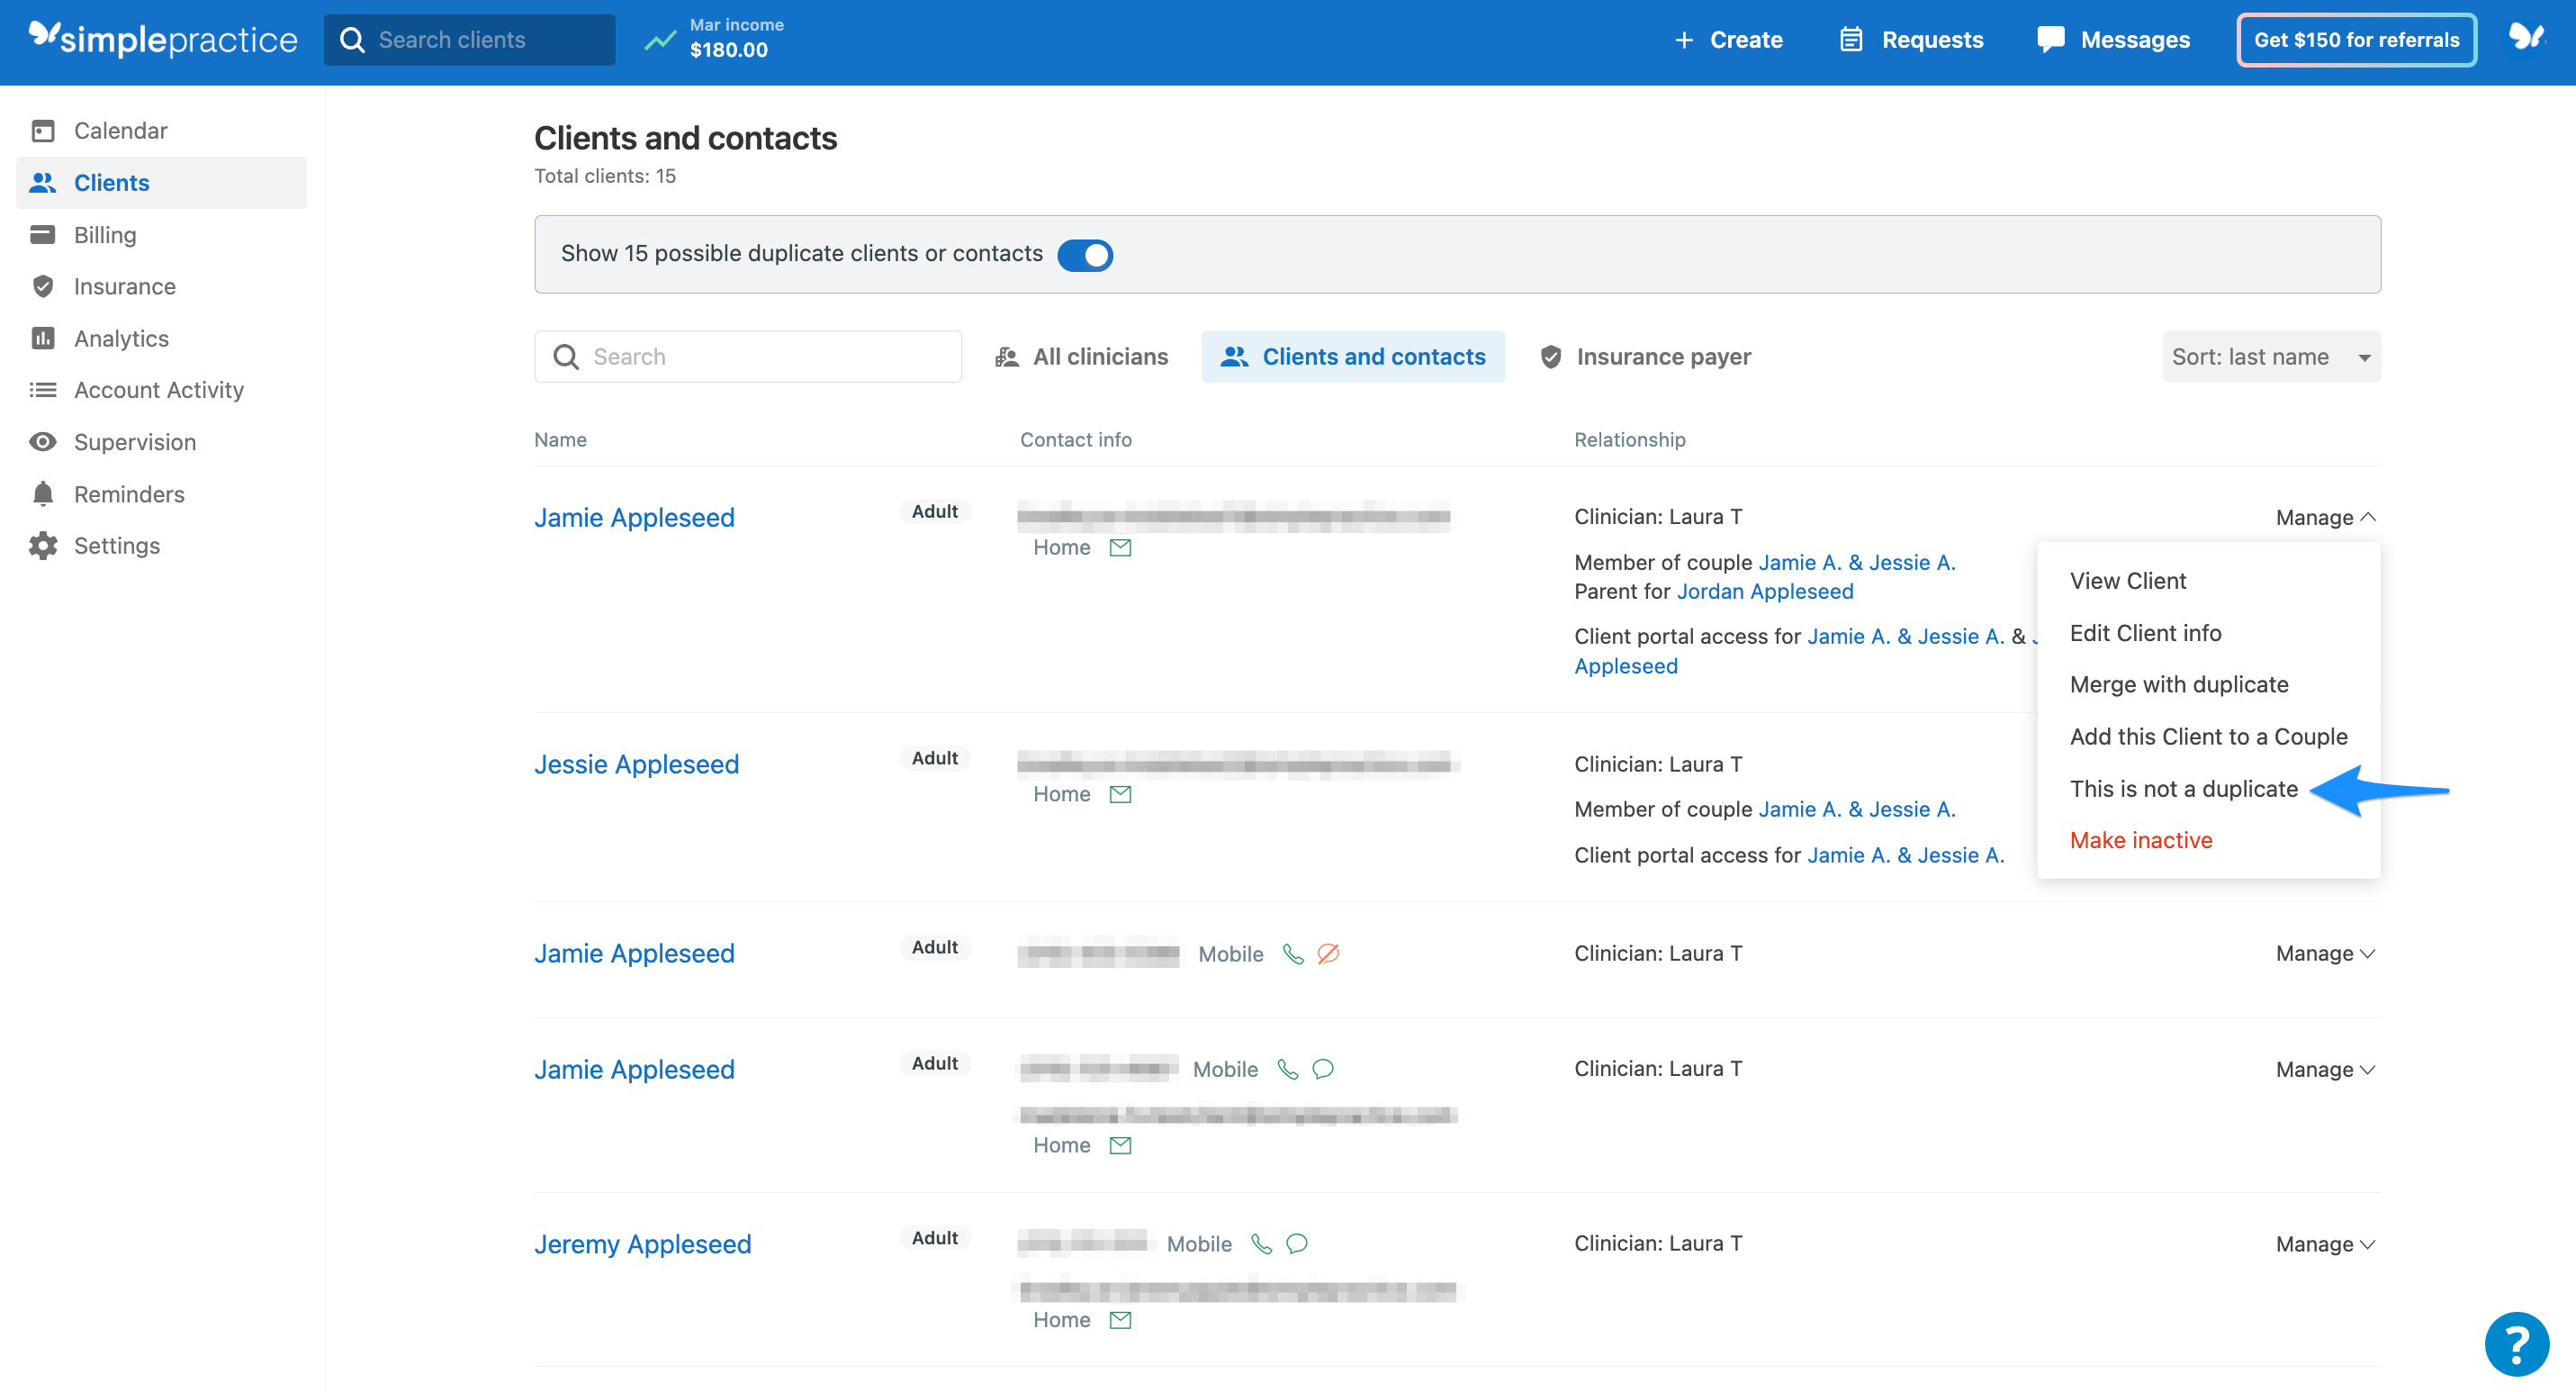Open Requests via the calendar icon
Screen dimensions: 2576x1392
[1852, 39]
